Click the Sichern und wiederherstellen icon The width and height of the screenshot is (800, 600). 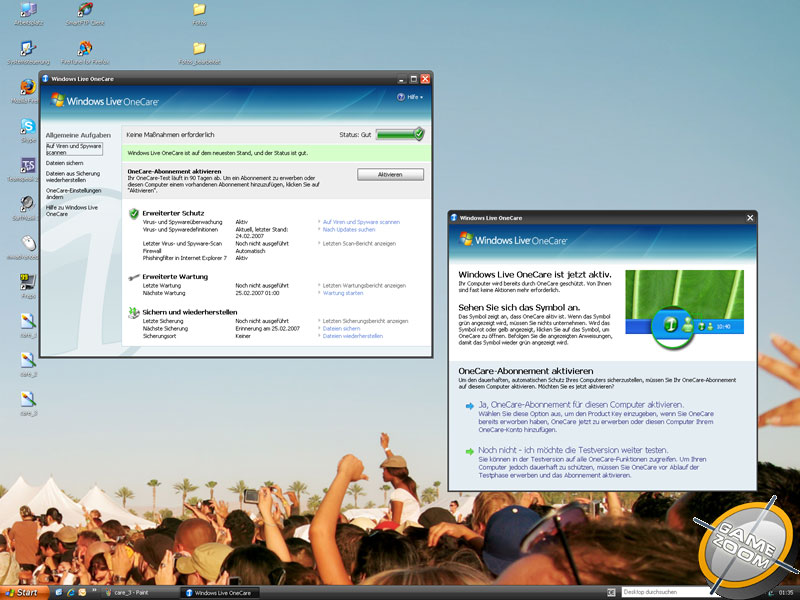(x=134, y=313)
